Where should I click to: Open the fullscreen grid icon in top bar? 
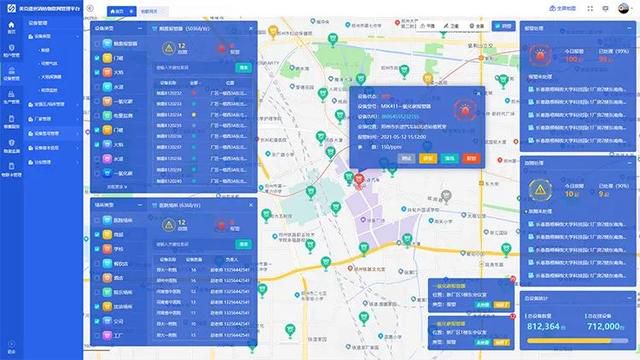pos(590,8)
